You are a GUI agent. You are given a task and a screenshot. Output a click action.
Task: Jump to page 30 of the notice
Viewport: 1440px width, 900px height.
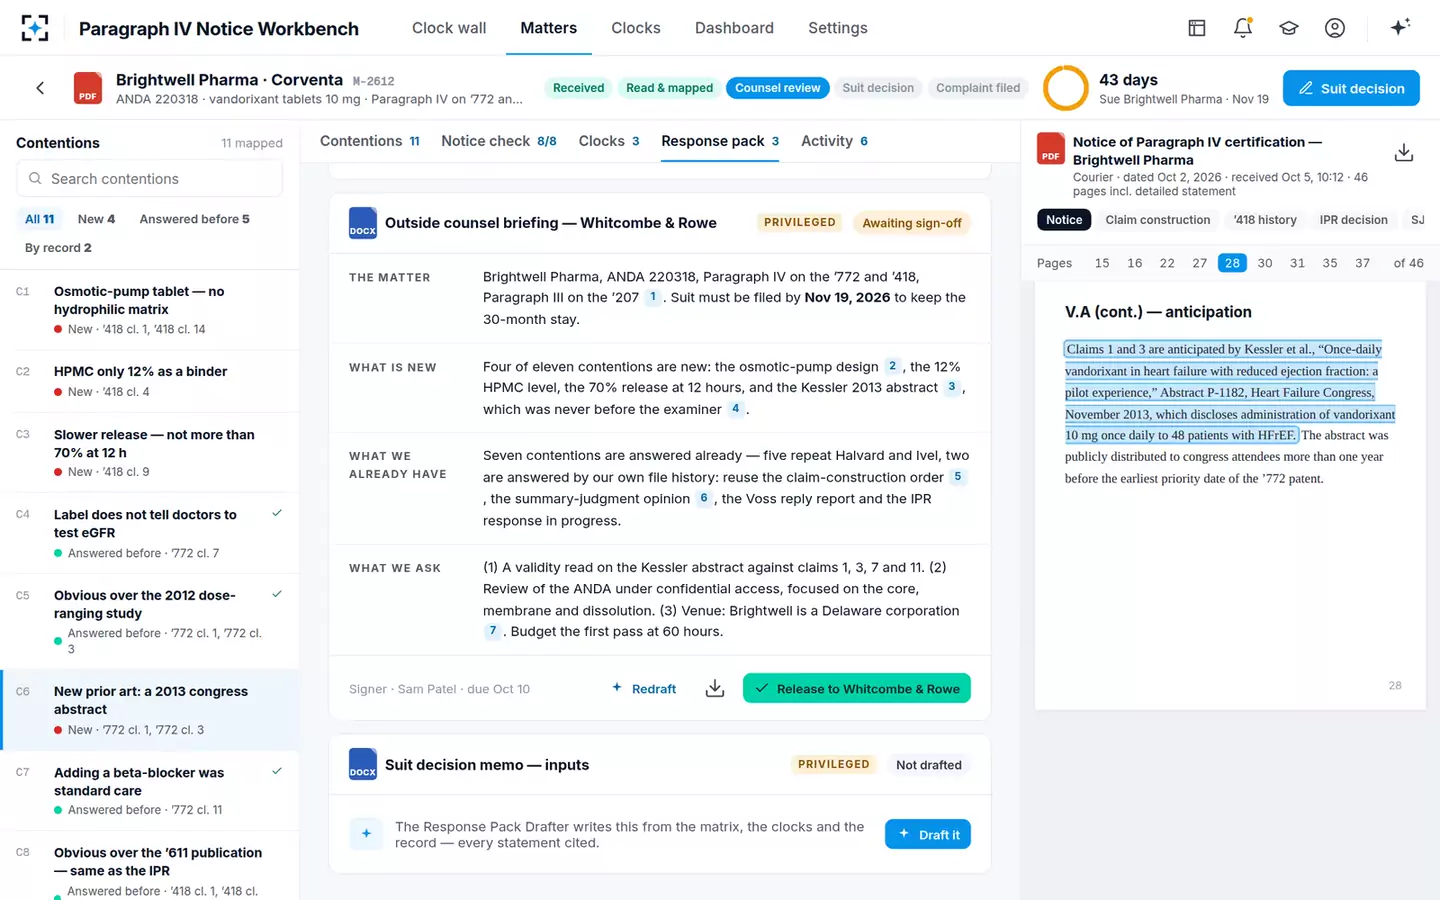click(1265, 263)
